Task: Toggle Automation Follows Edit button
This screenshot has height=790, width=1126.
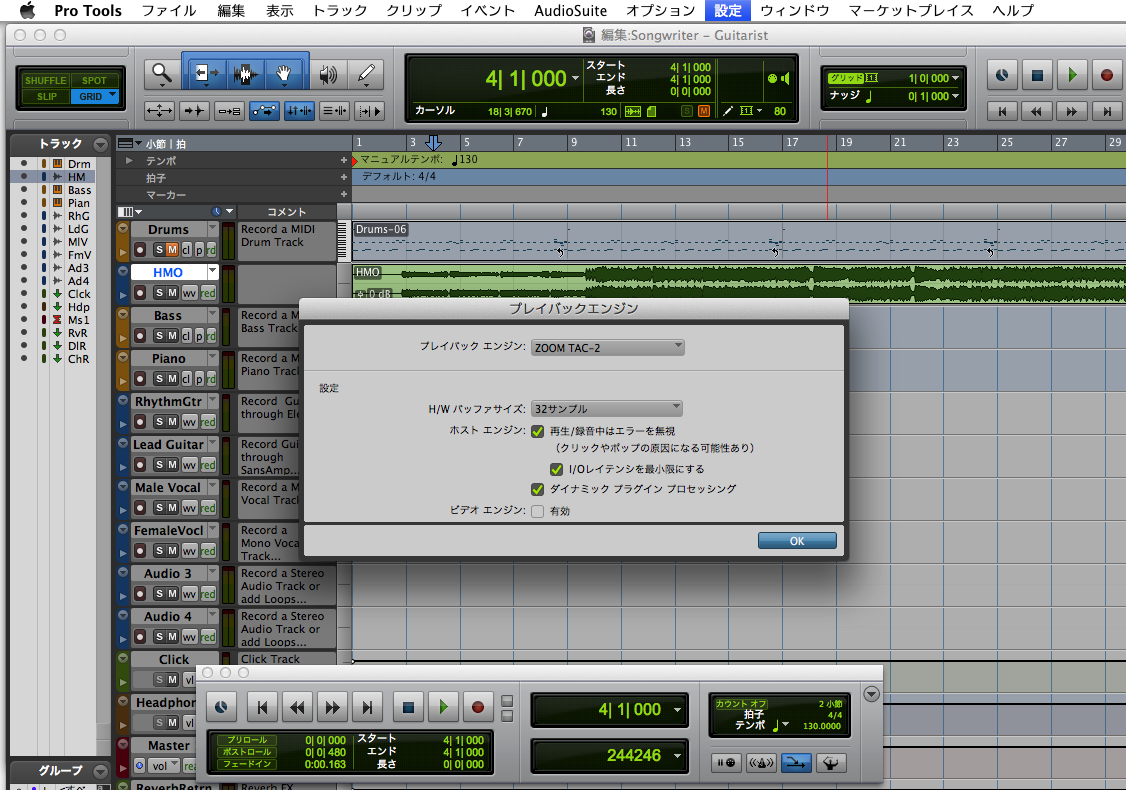Action: tap(264, 111)
